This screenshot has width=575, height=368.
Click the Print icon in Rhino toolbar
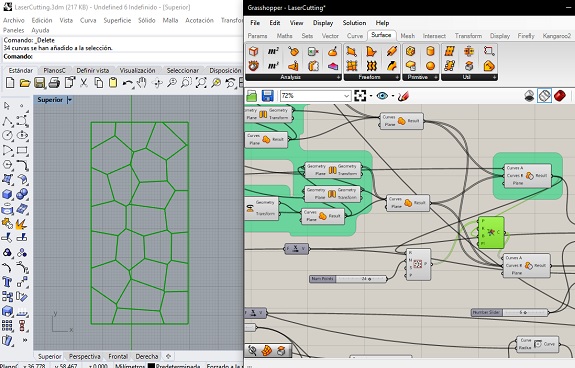[54, 83]
